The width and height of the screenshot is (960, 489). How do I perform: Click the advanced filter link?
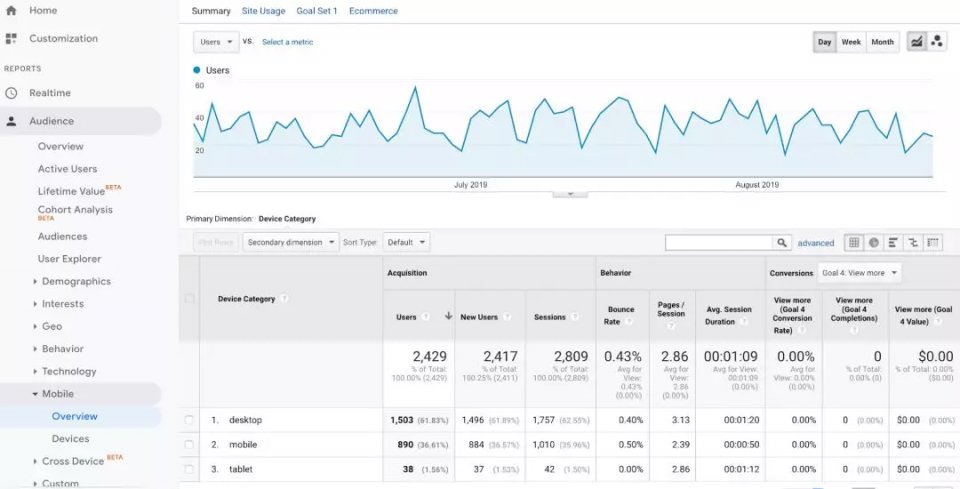(816, 243)
